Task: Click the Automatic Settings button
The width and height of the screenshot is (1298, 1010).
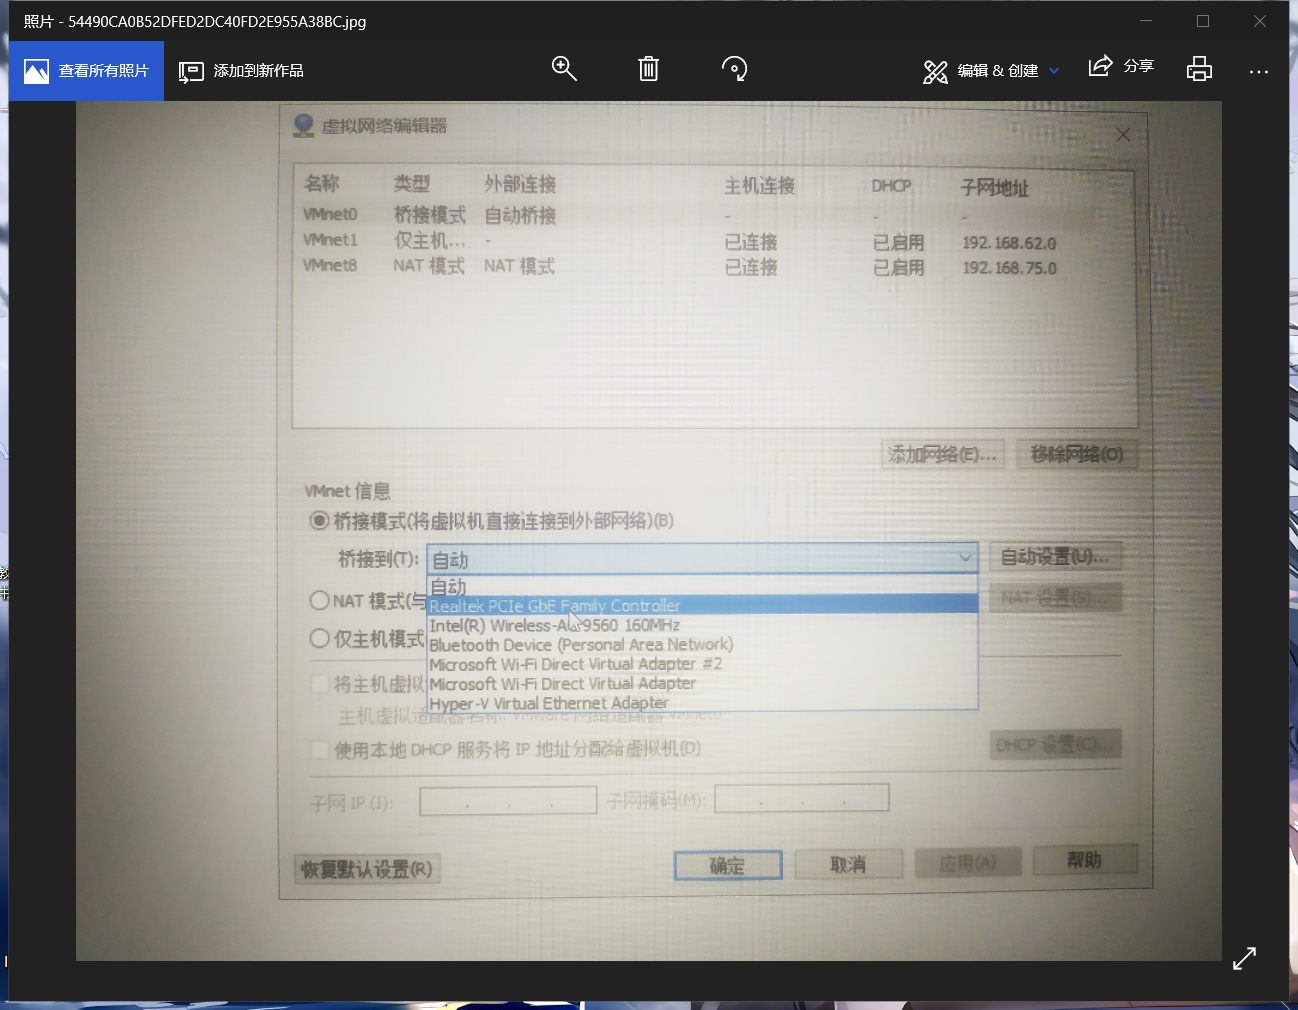Action: click(1055, 556)
